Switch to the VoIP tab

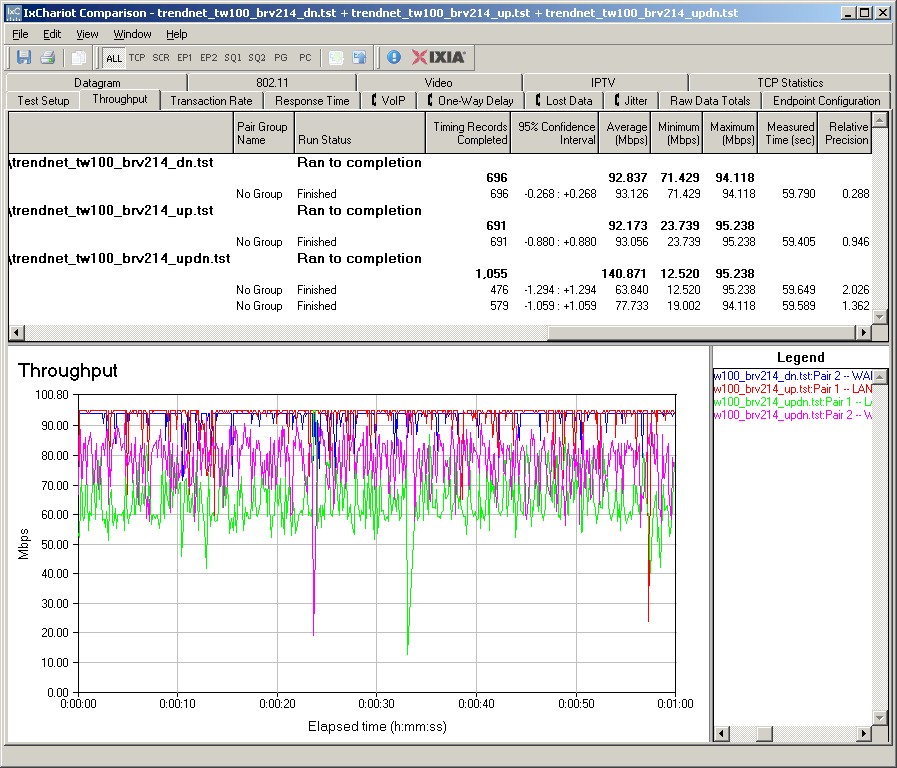pyautogui.click(x=389, y=101)
